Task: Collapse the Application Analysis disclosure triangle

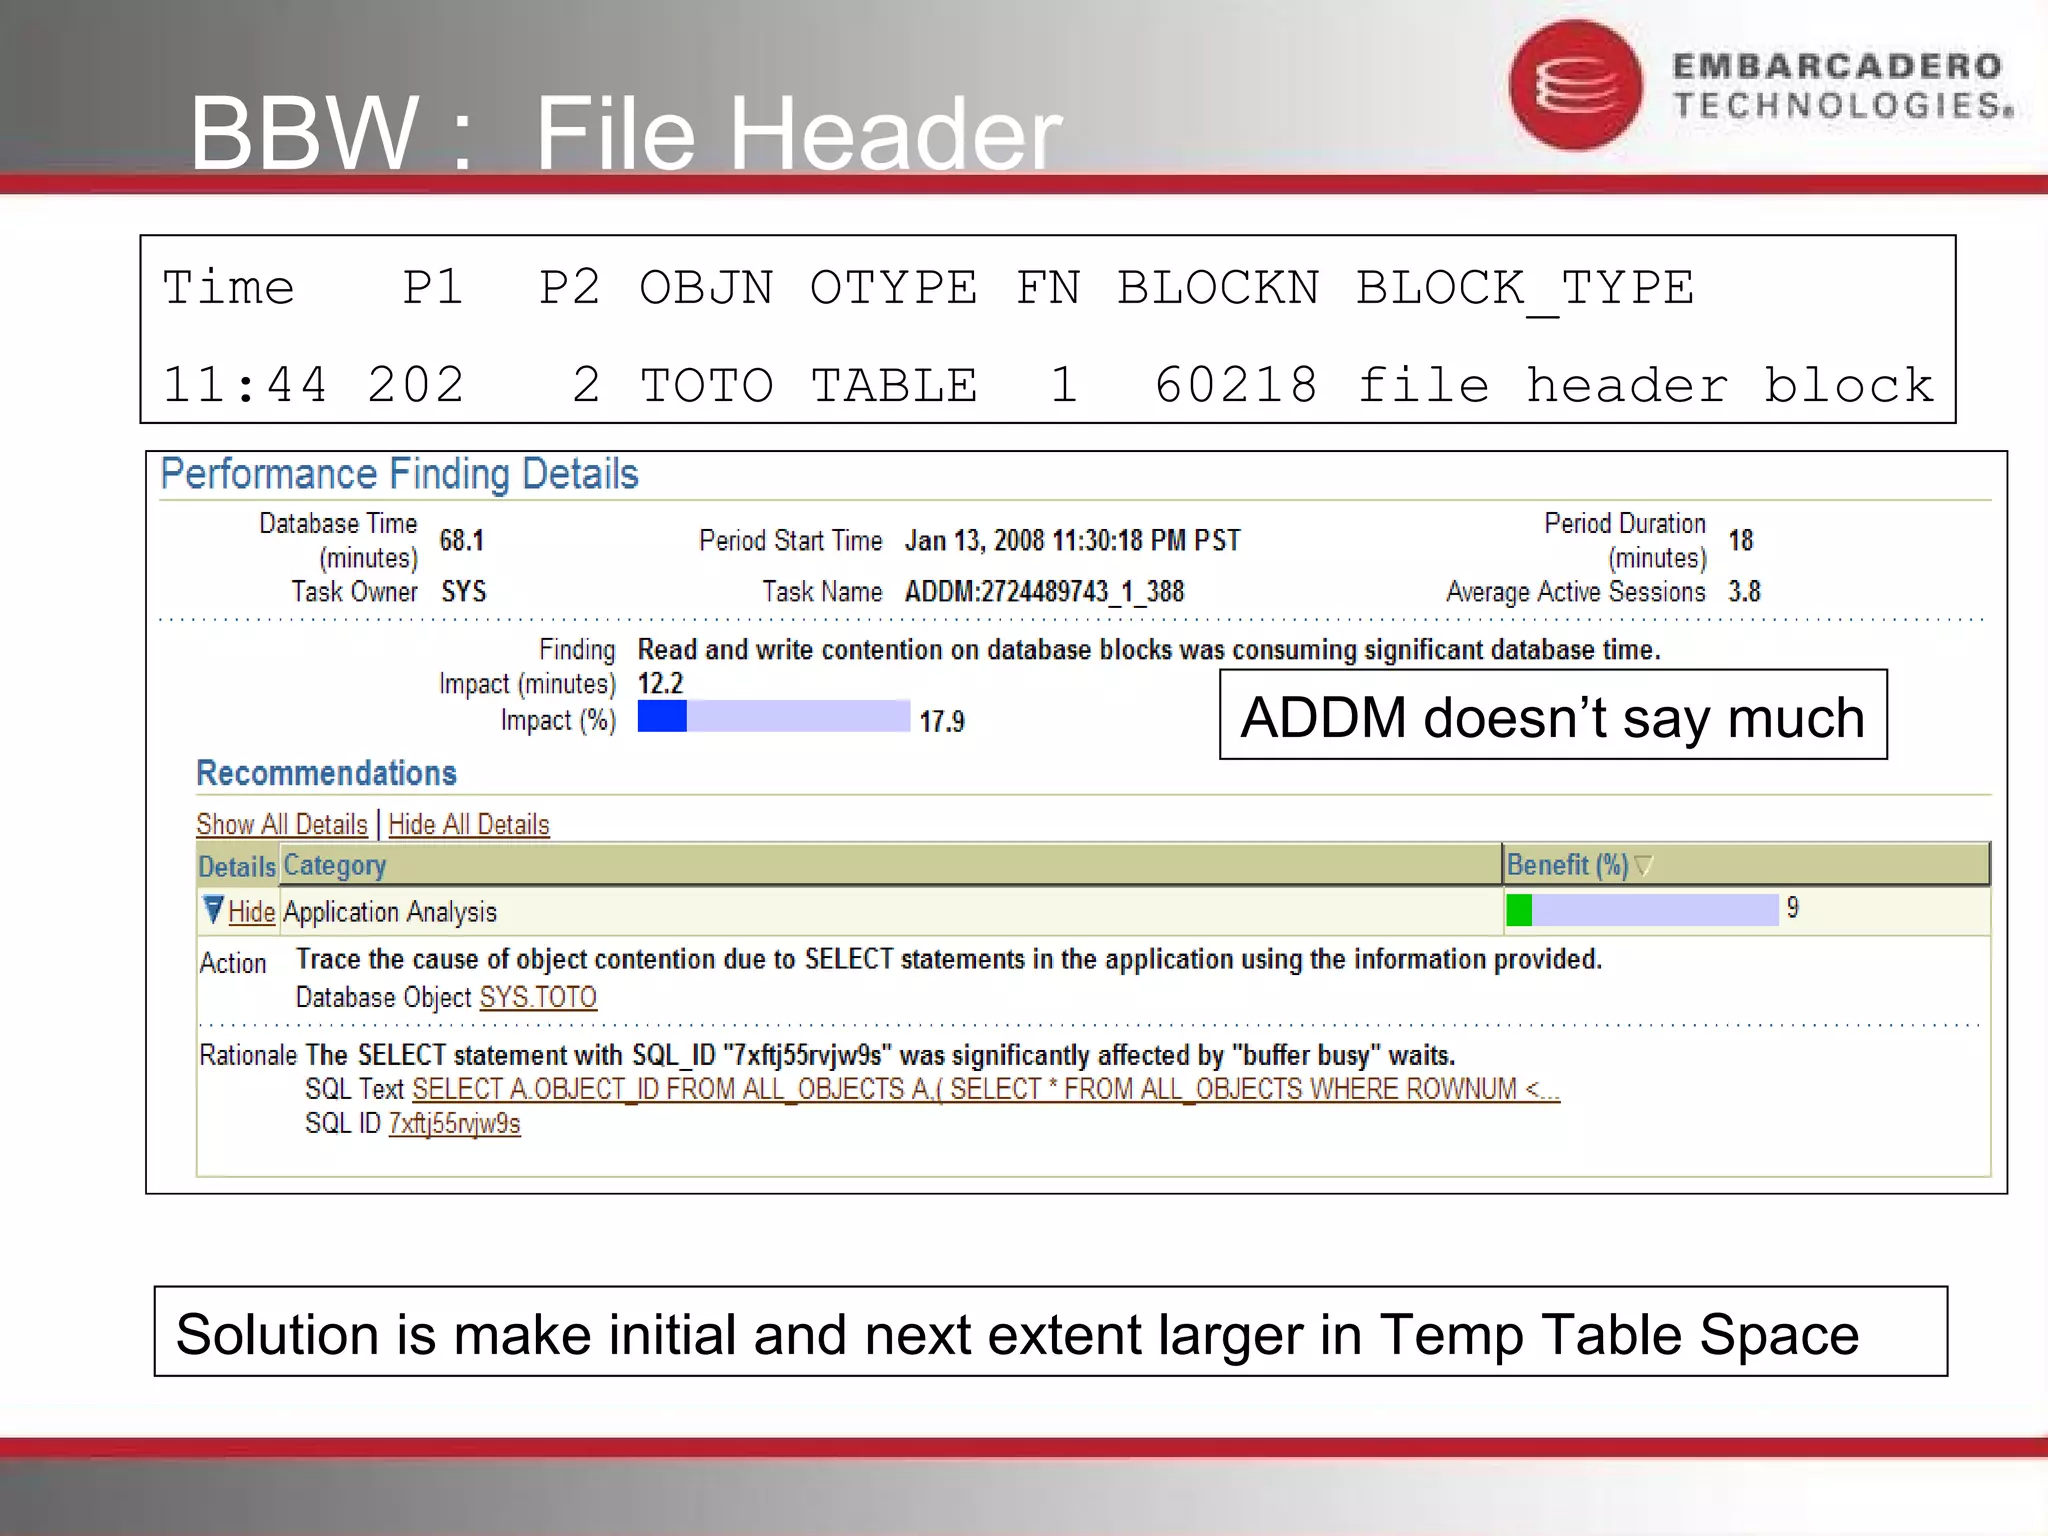Action: [213, 909]
